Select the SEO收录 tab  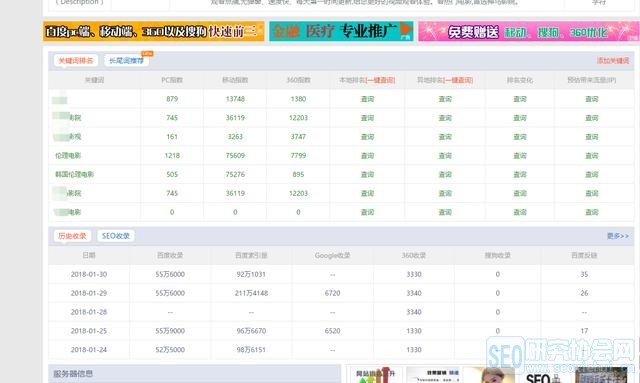(x=116, y=236)
